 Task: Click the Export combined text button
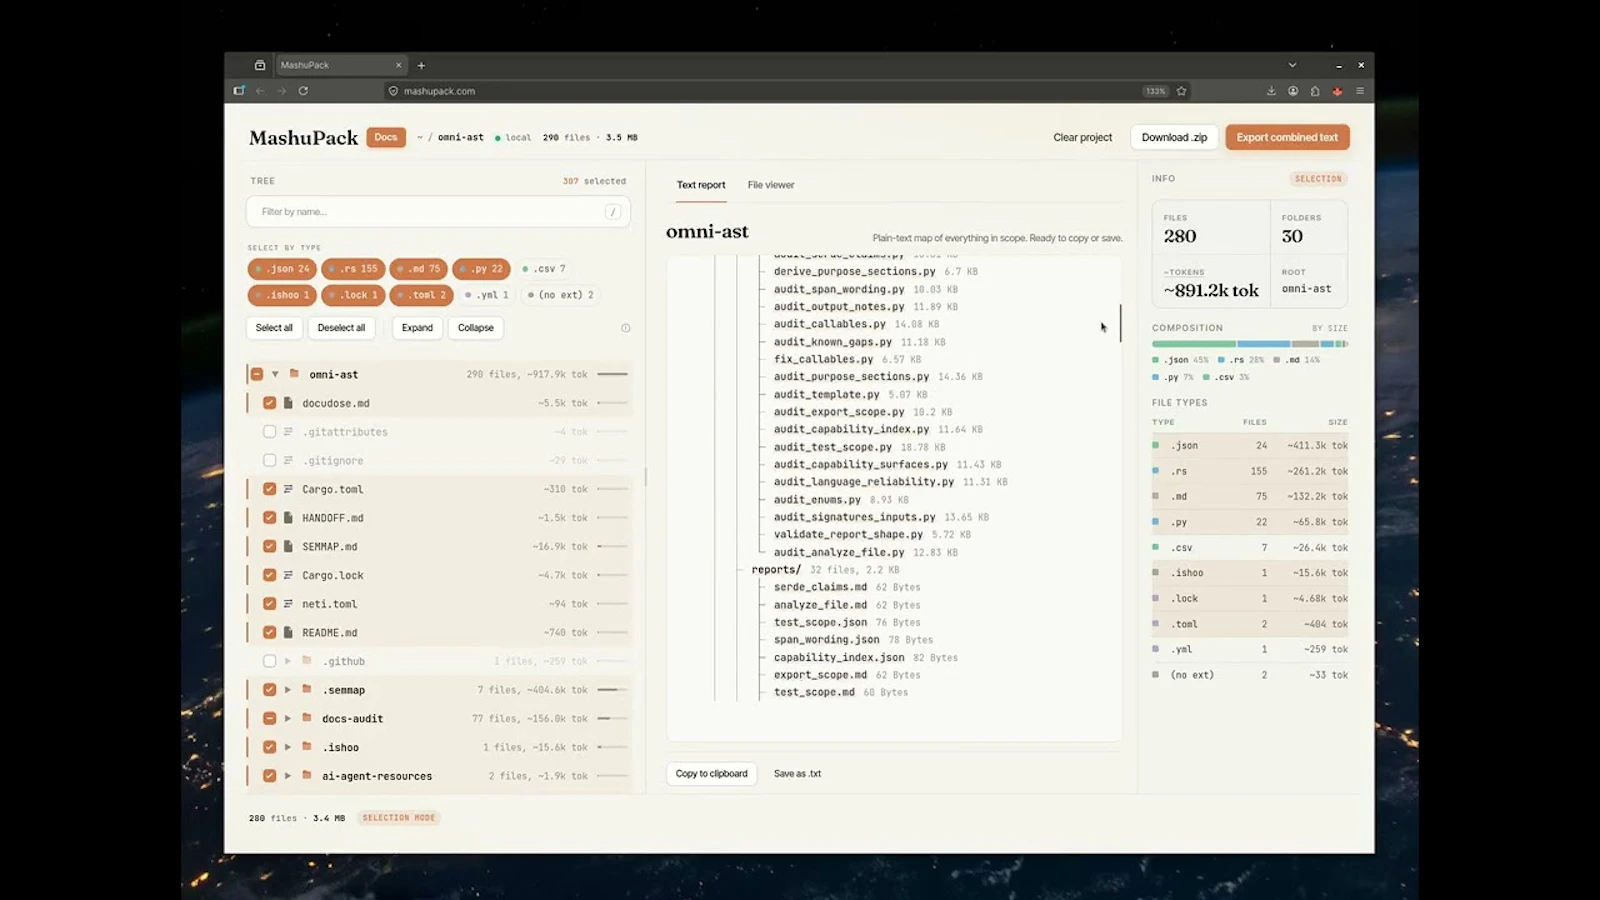pos(1287,137)
